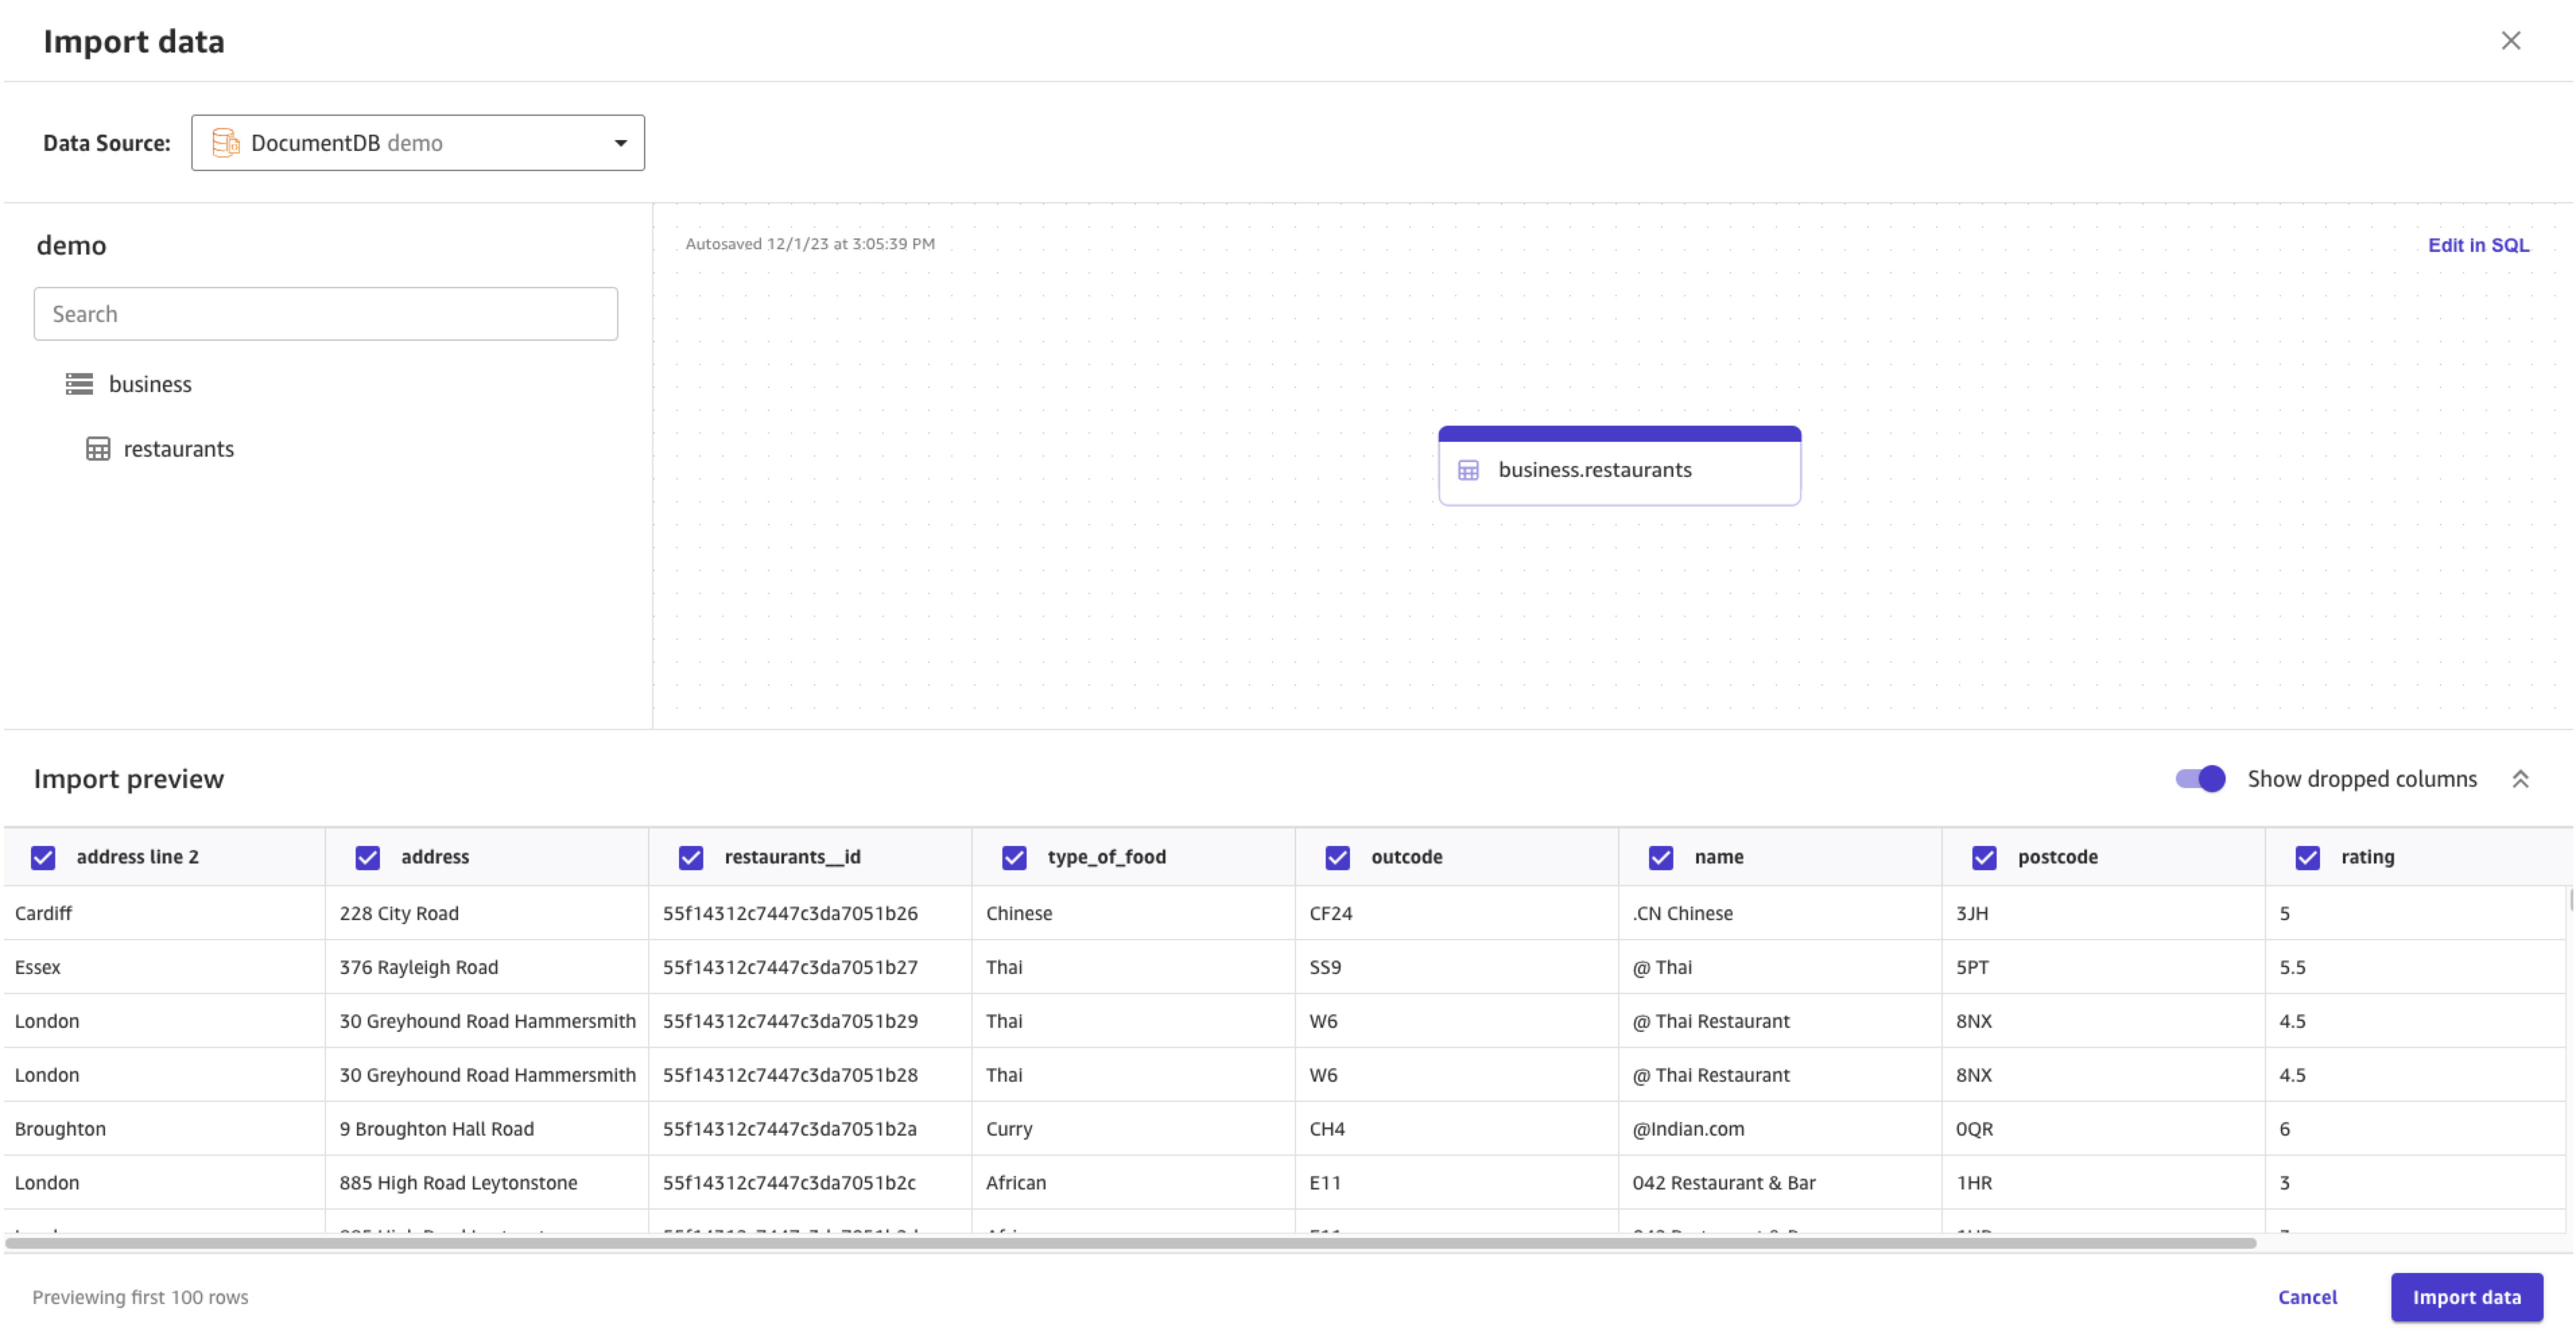
Task: Click the business database list icon
Action: (79, 384)
